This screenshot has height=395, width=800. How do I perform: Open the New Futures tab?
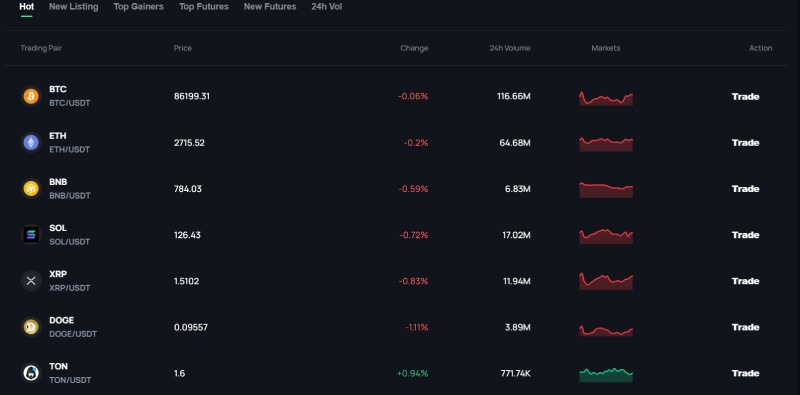tap(270, 7)
